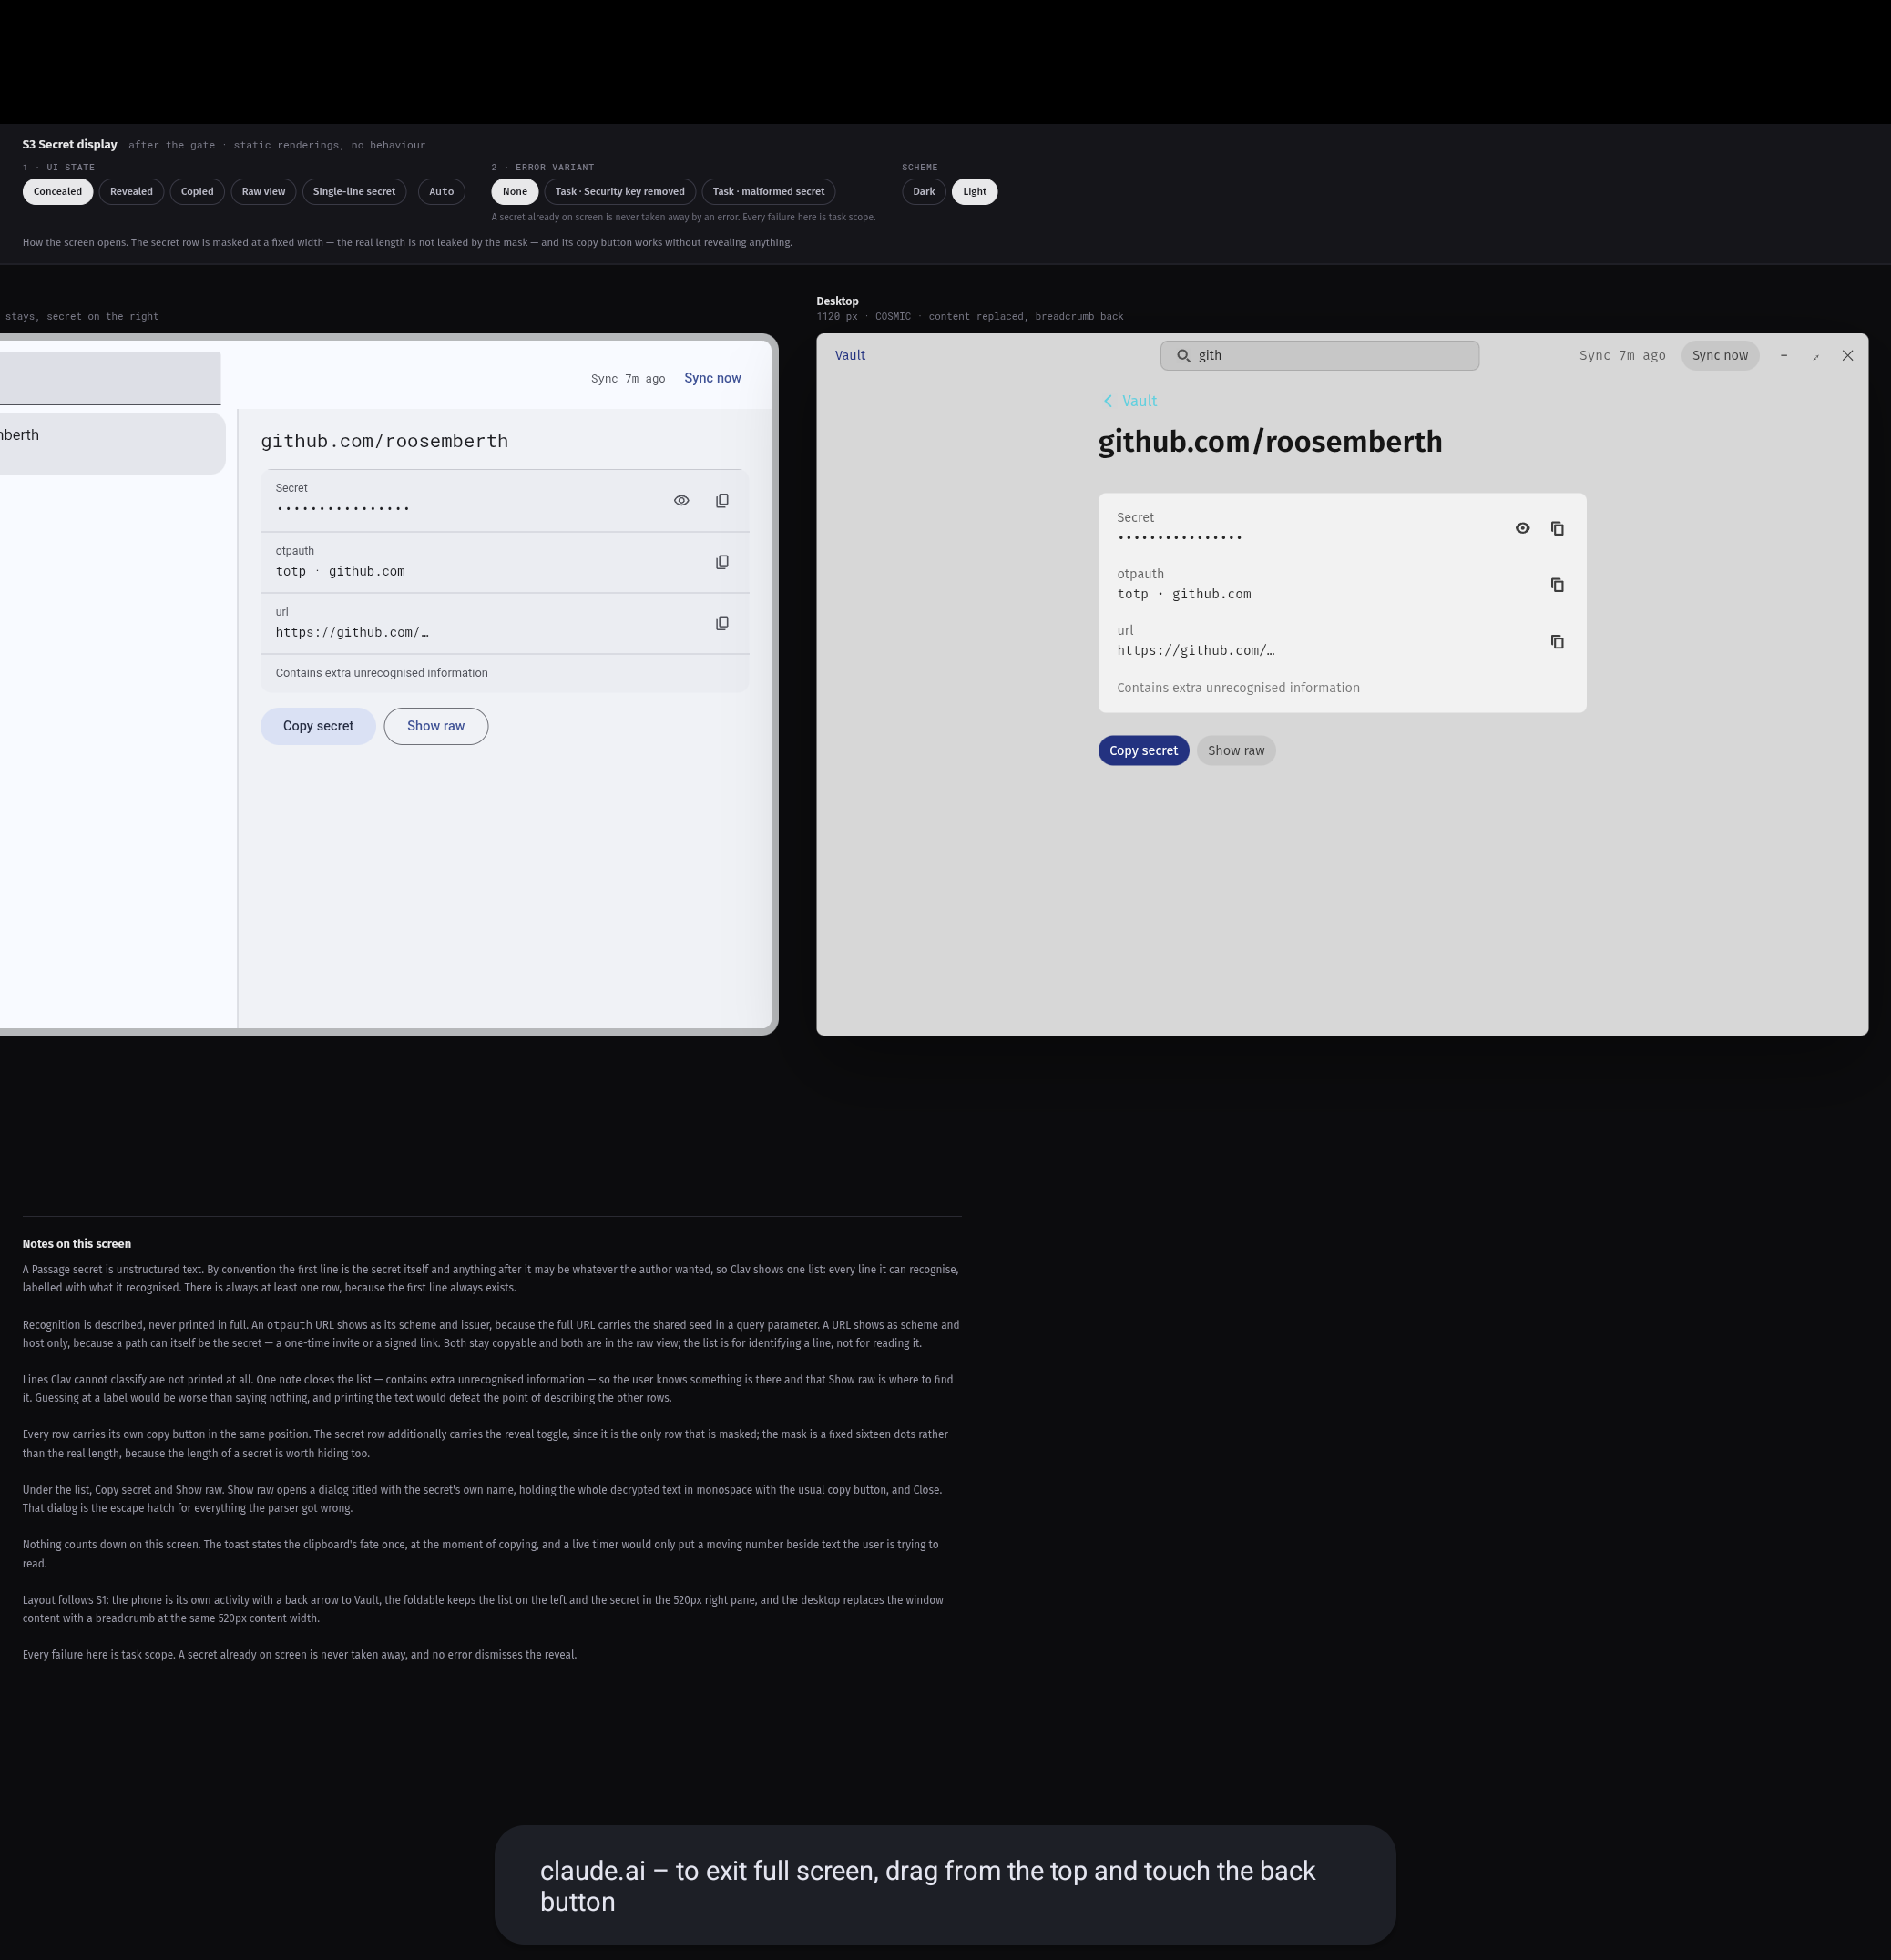The height and width of the screenshot is (1960, 1891).
Task: Click Copy secret in the Desktop window
Action: pos(1143,751)
